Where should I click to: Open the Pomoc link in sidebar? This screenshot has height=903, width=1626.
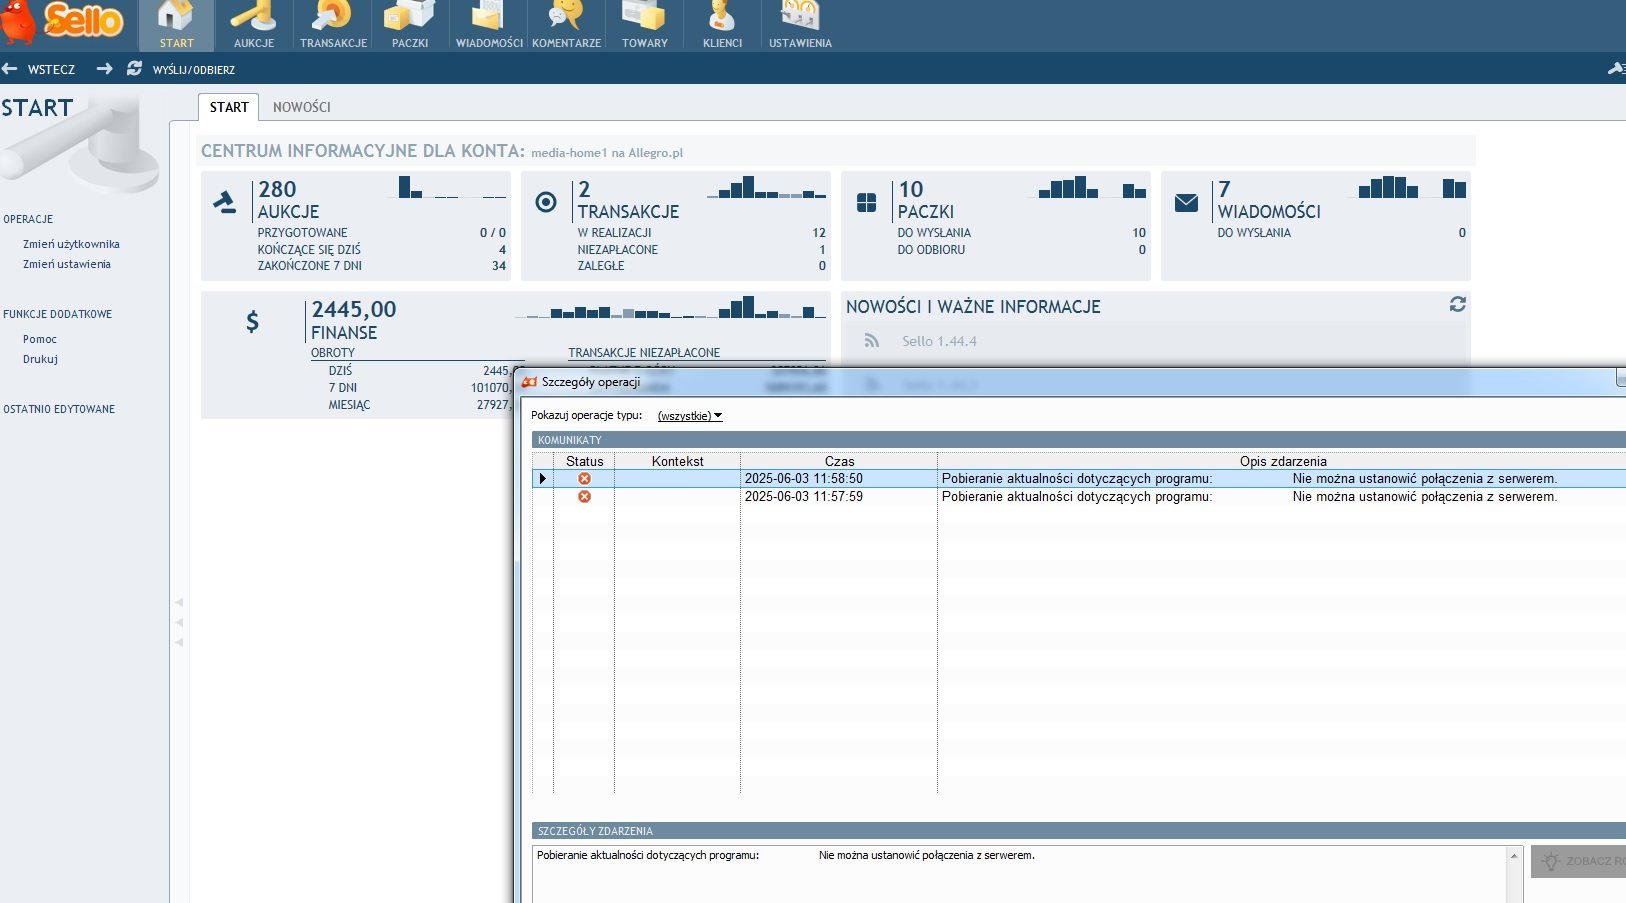point(40,339)
